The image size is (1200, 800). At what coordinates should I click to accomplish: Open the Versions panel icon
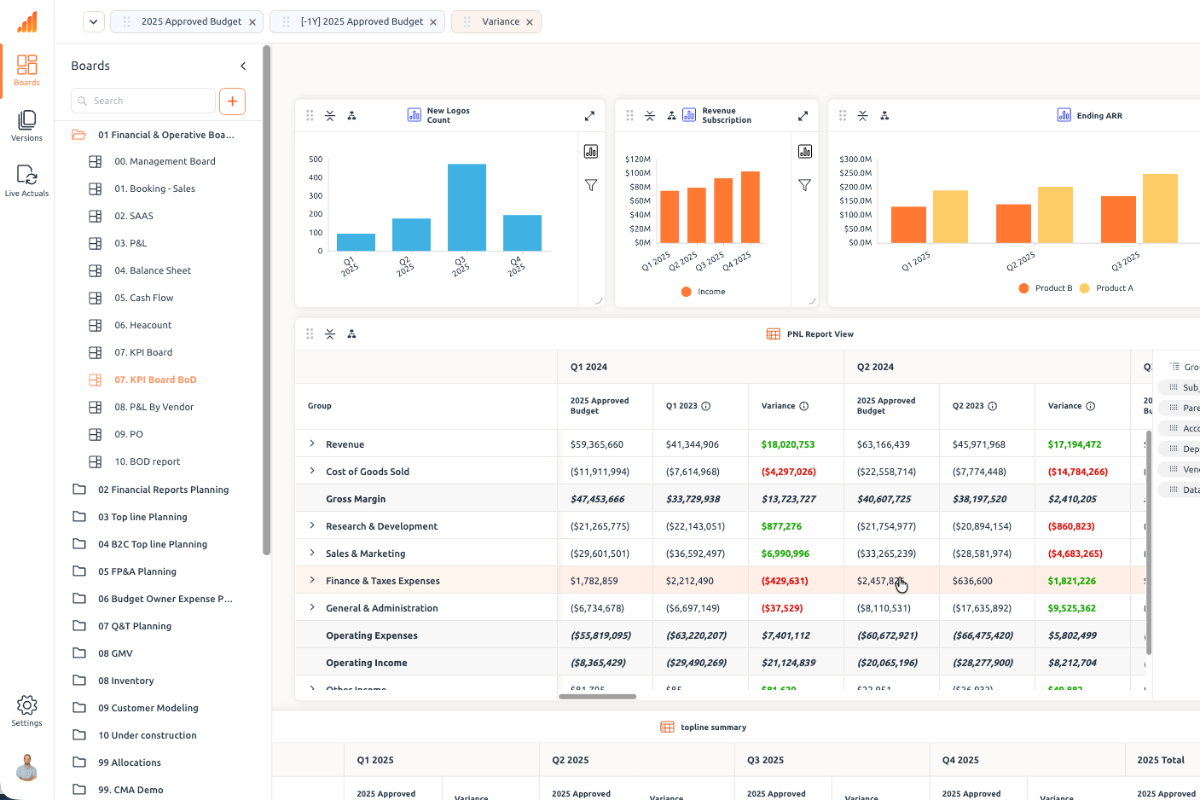(27, 120)
